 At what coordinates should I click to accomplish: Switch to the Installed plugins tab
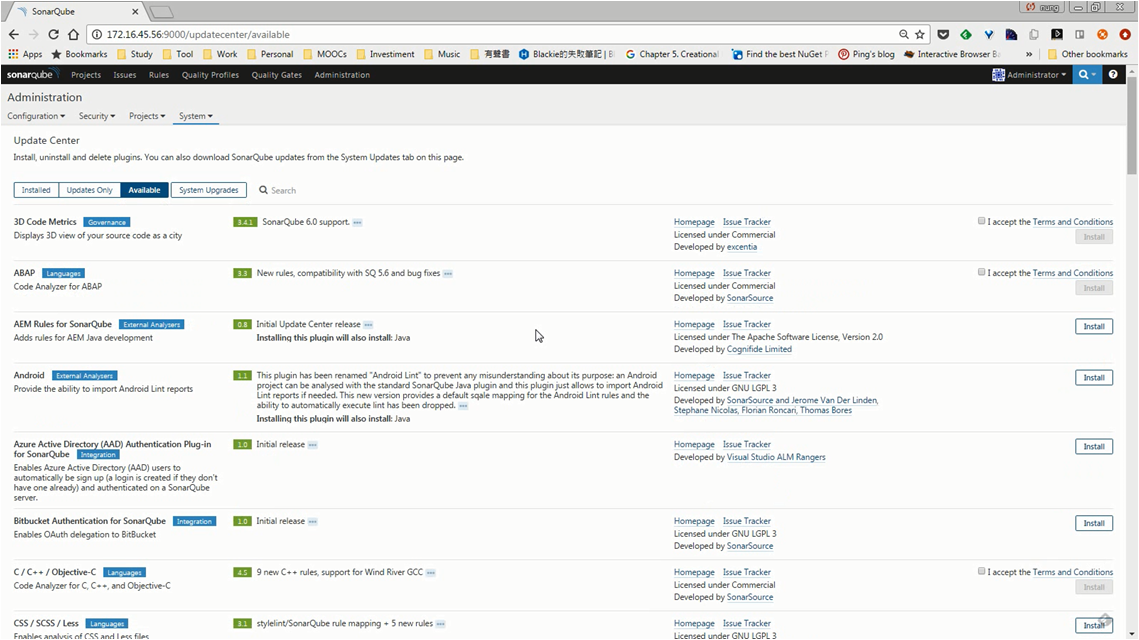(x=36, y=190)
